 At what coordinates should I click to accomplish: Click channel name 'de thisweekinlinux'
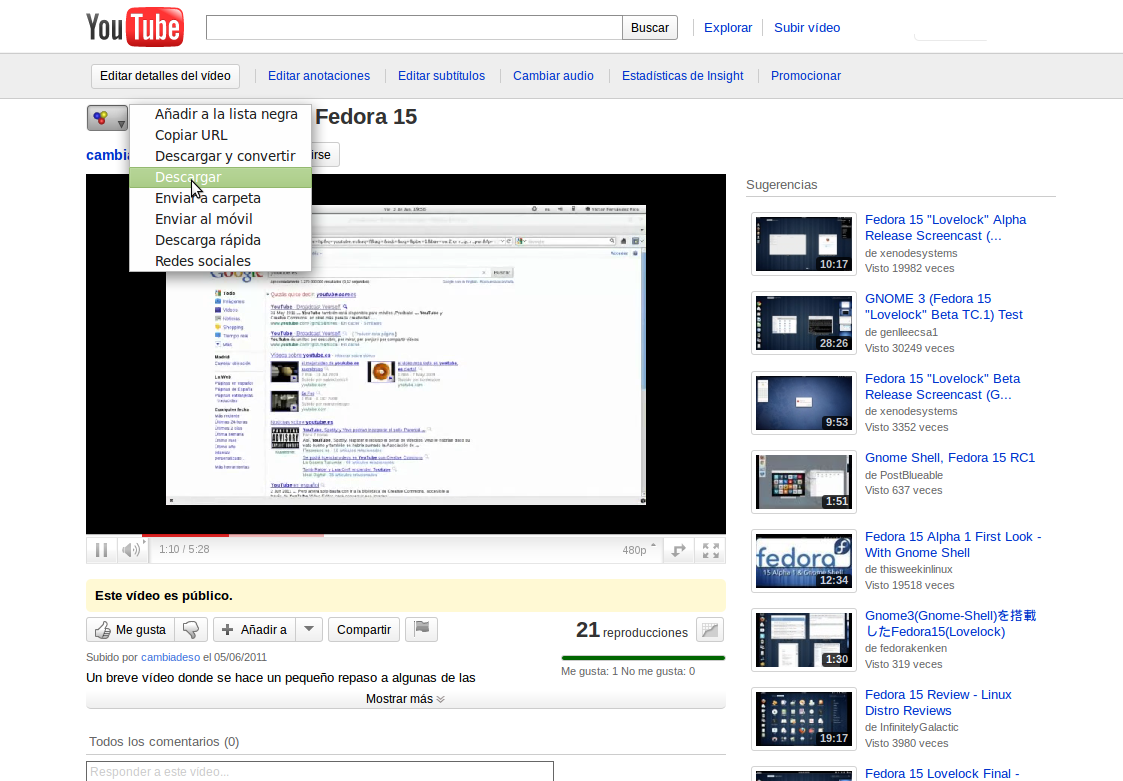click(x=909, y=570)
